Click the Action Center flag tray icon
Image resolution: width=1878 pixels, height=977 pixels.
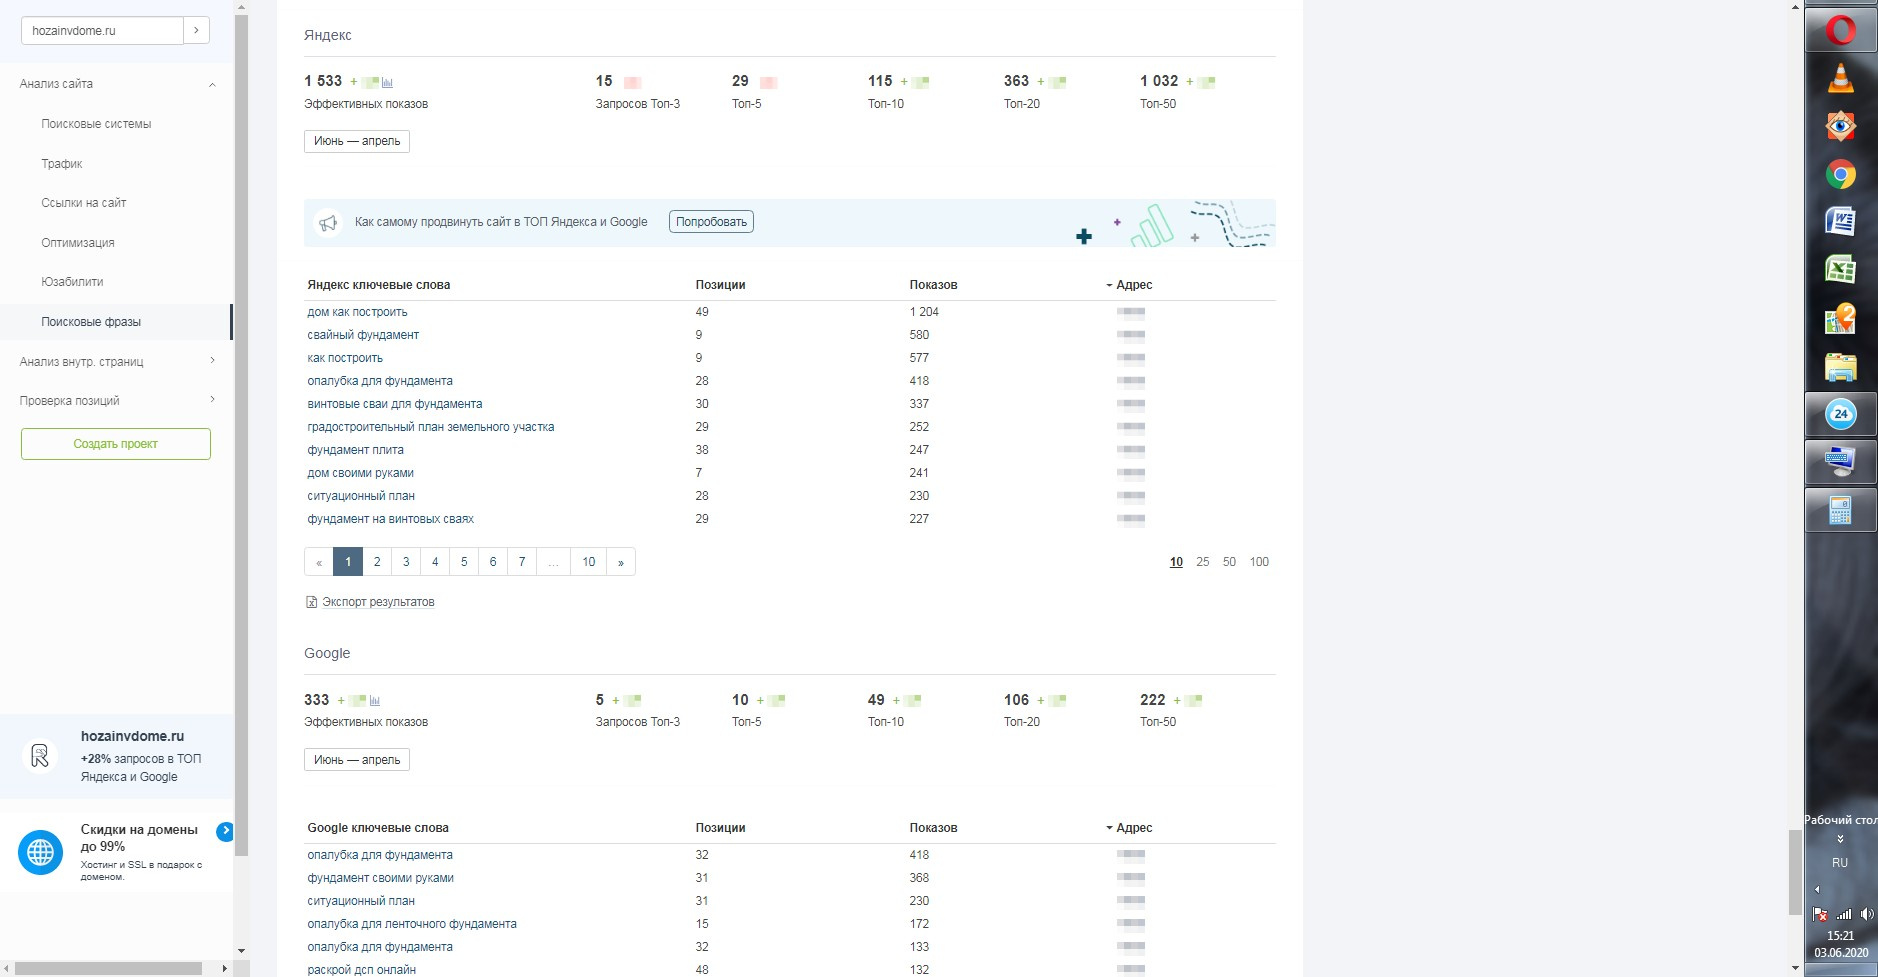pyautogui.click(x=1820, y=914)
